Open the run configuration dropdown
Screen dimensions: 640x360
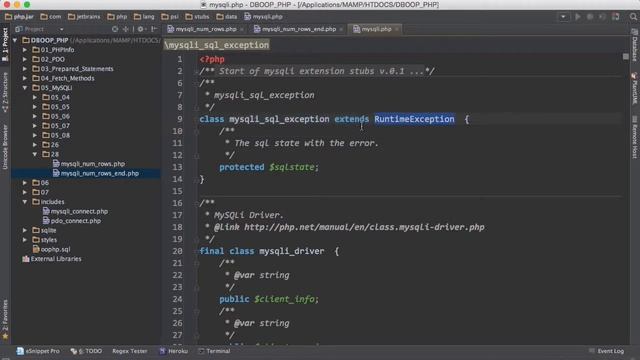coord(563,17)
